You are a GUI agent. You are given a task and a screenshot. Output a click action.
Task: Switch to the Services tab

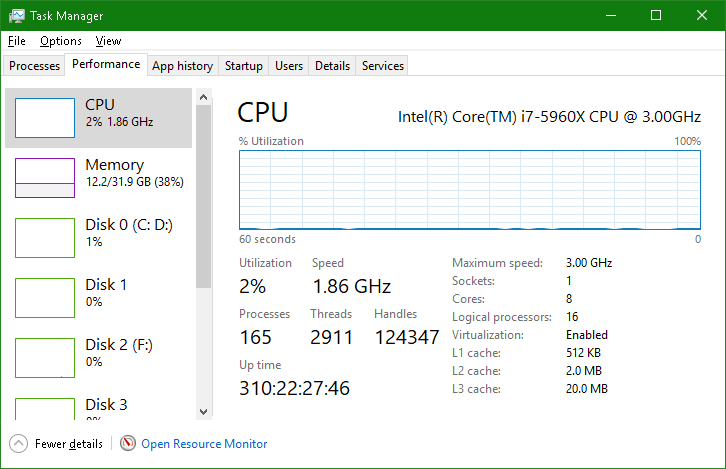pos(383,66)
